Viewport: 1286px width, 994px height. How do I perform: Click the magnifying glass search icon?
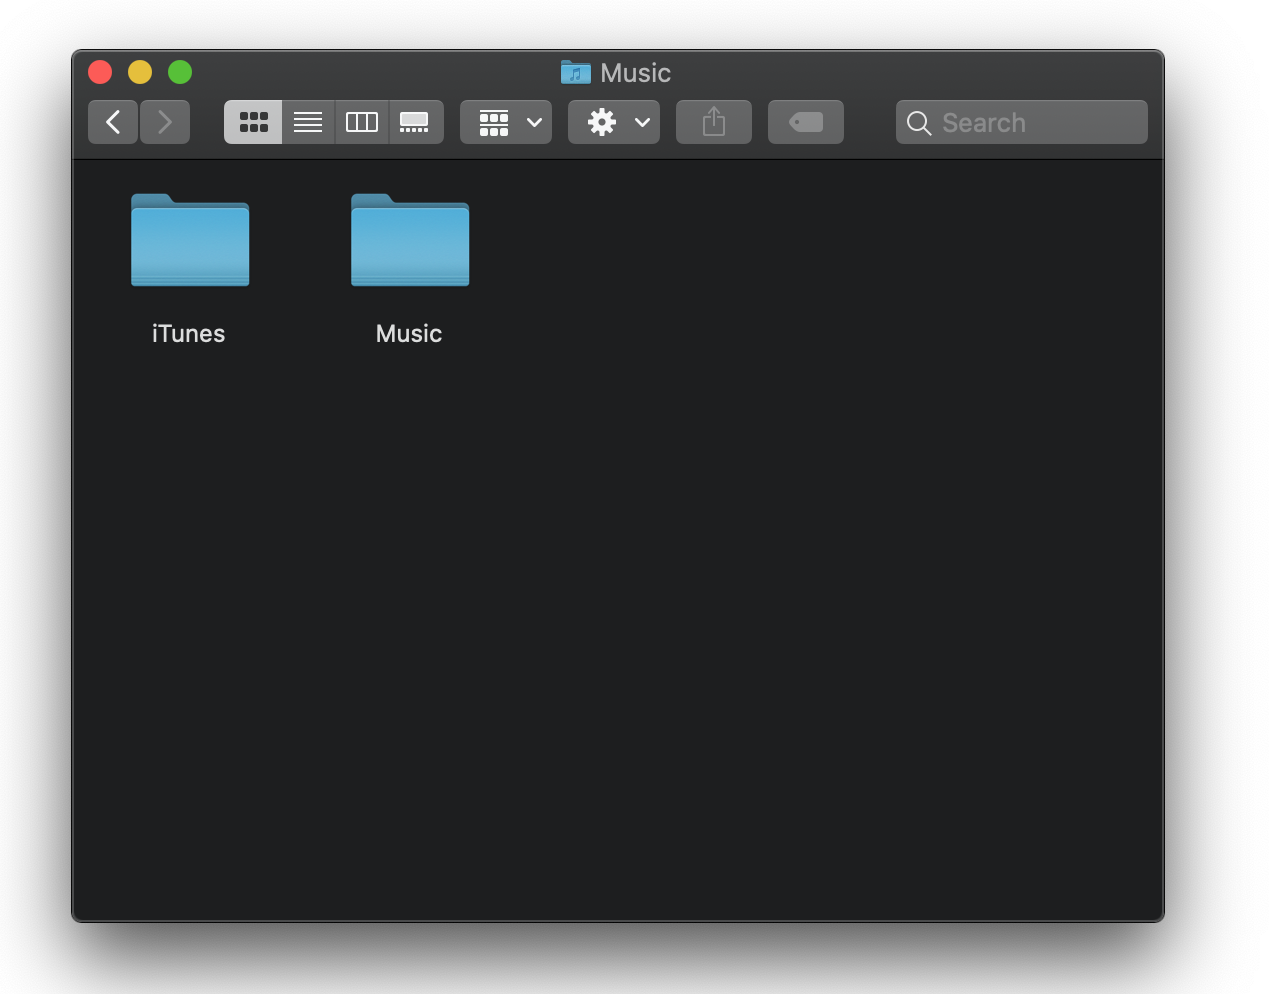pyautogui.click(x=919, y=123)
